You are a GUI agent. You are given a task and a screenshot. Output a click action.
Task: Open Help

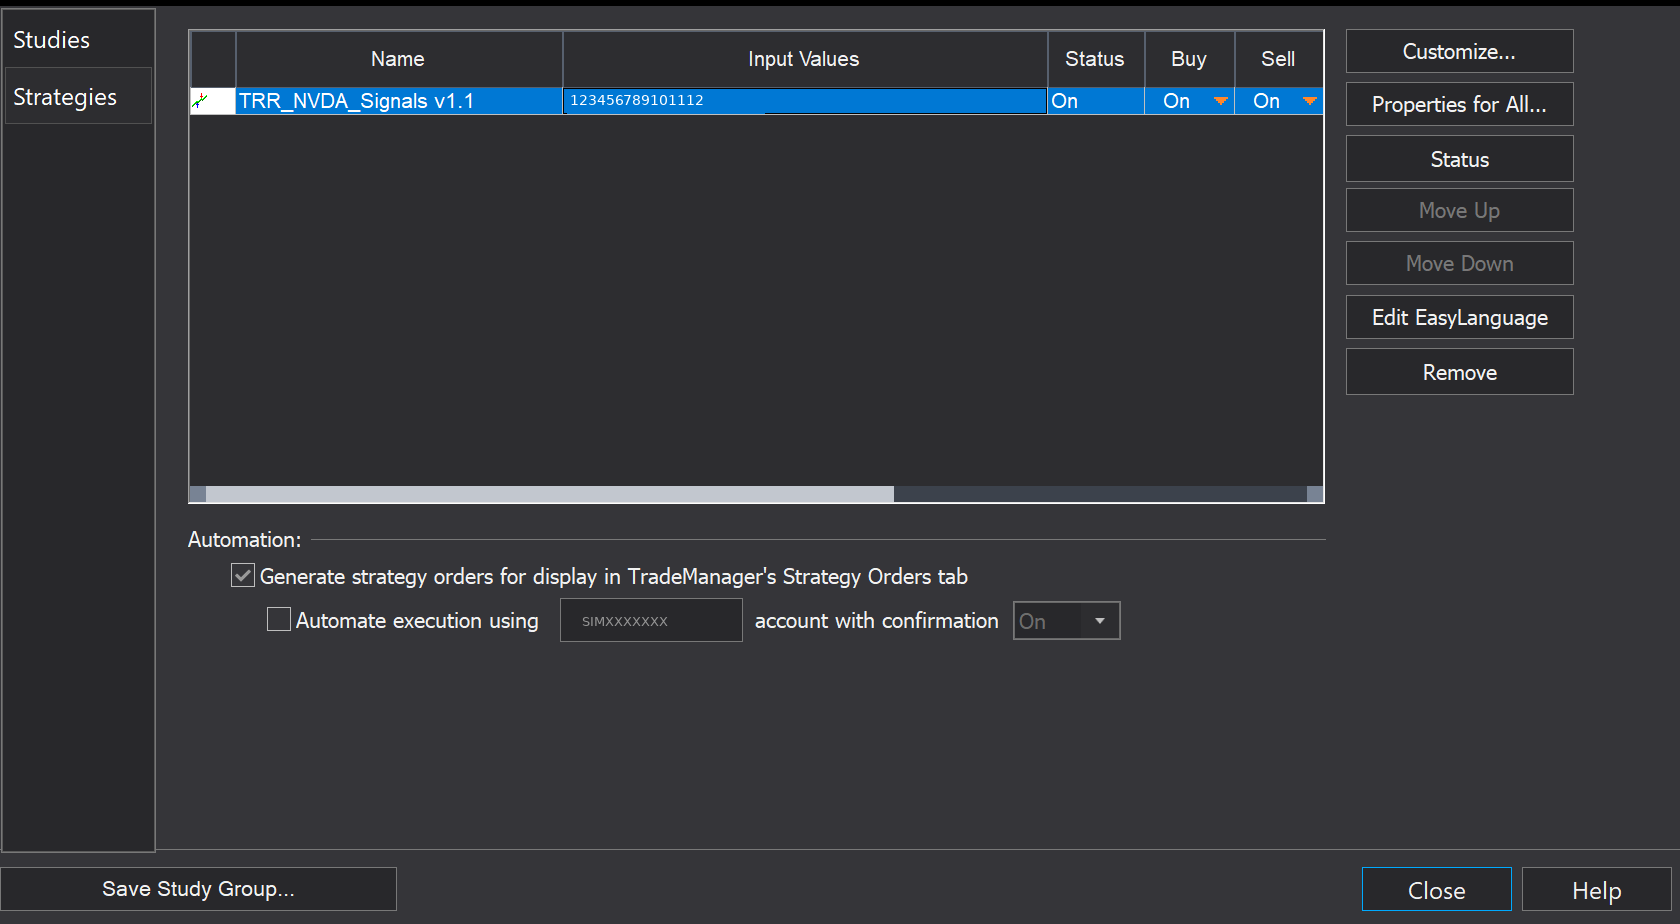(1597, 890)
